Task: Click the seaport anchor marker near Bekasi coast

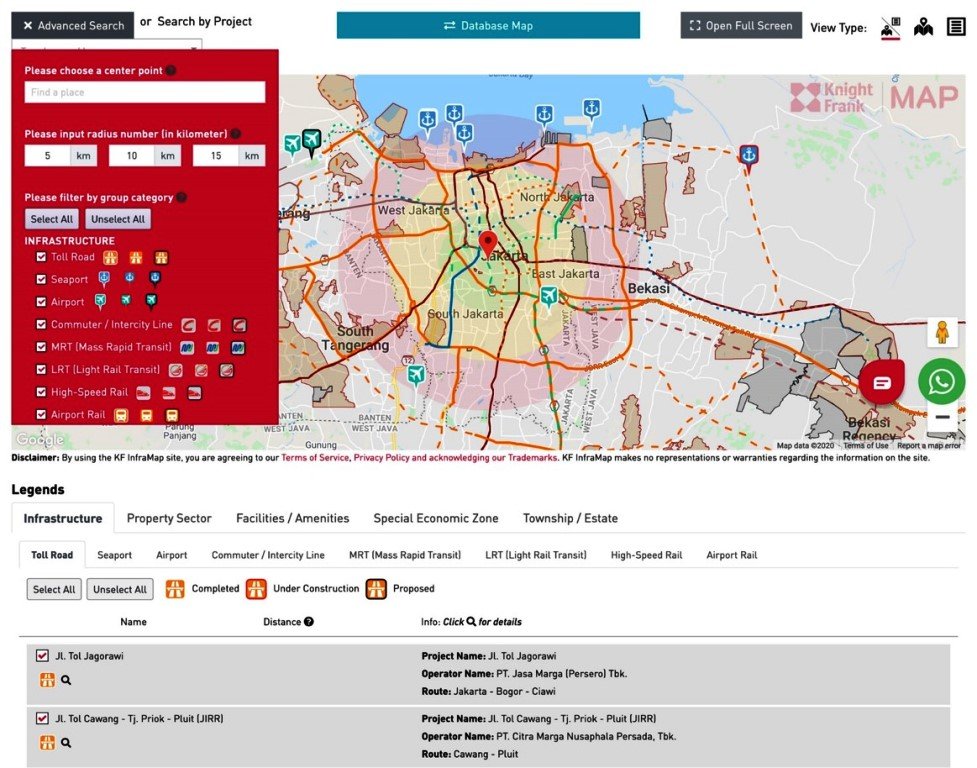Action: (x=748, y=156)
